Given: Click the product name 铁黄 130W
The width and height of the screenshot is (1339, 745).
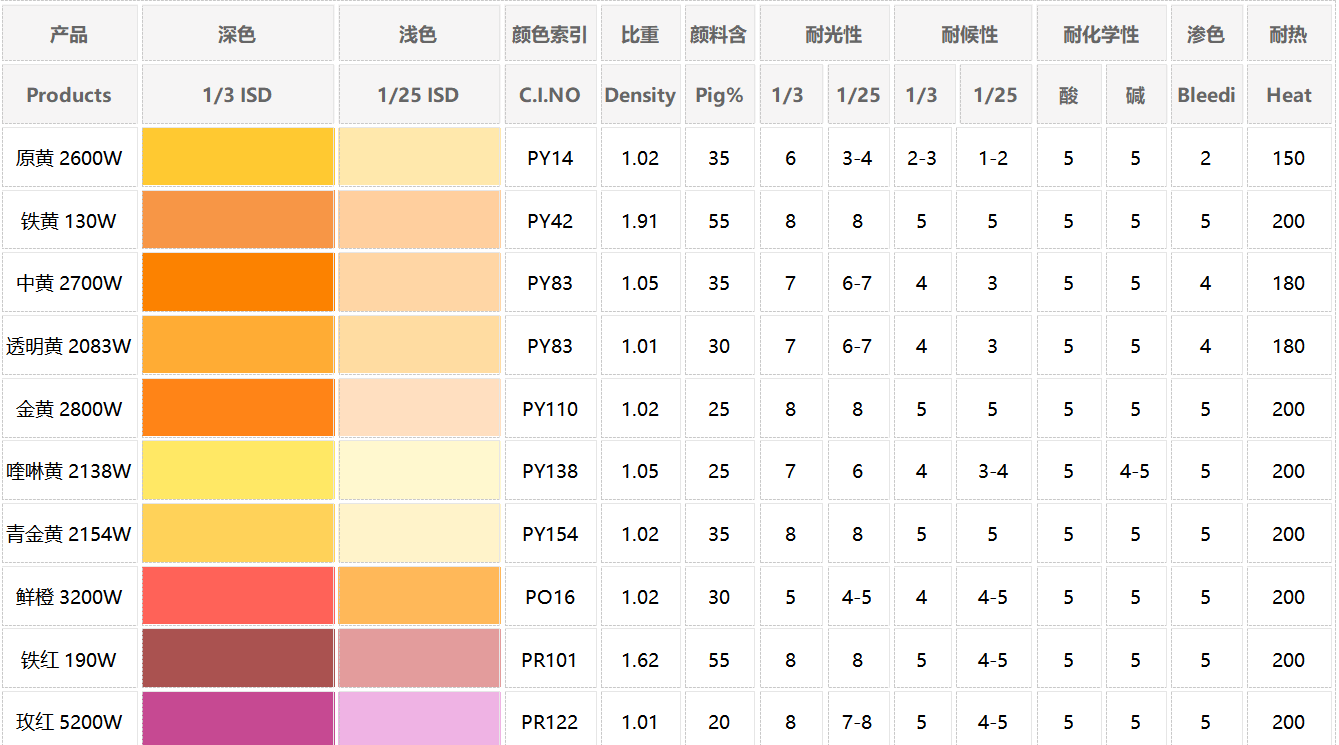Looking at the screenshot, I should coord(69,221).
